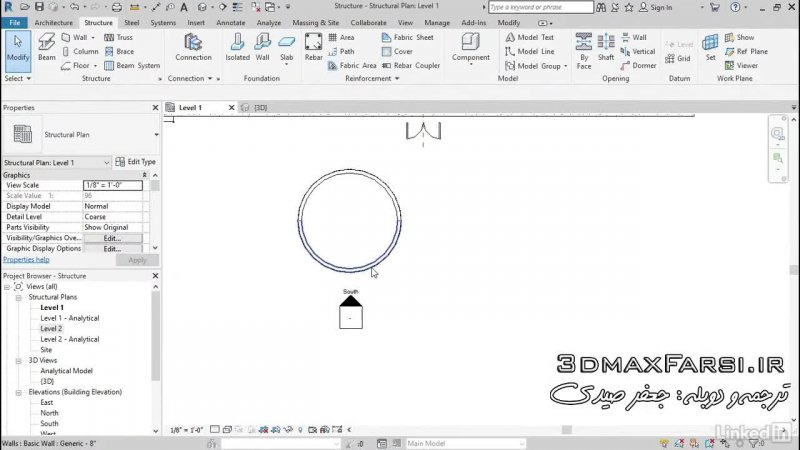Open the Properties help link
This screenshot has height=450, width=800.
[26, 259]
